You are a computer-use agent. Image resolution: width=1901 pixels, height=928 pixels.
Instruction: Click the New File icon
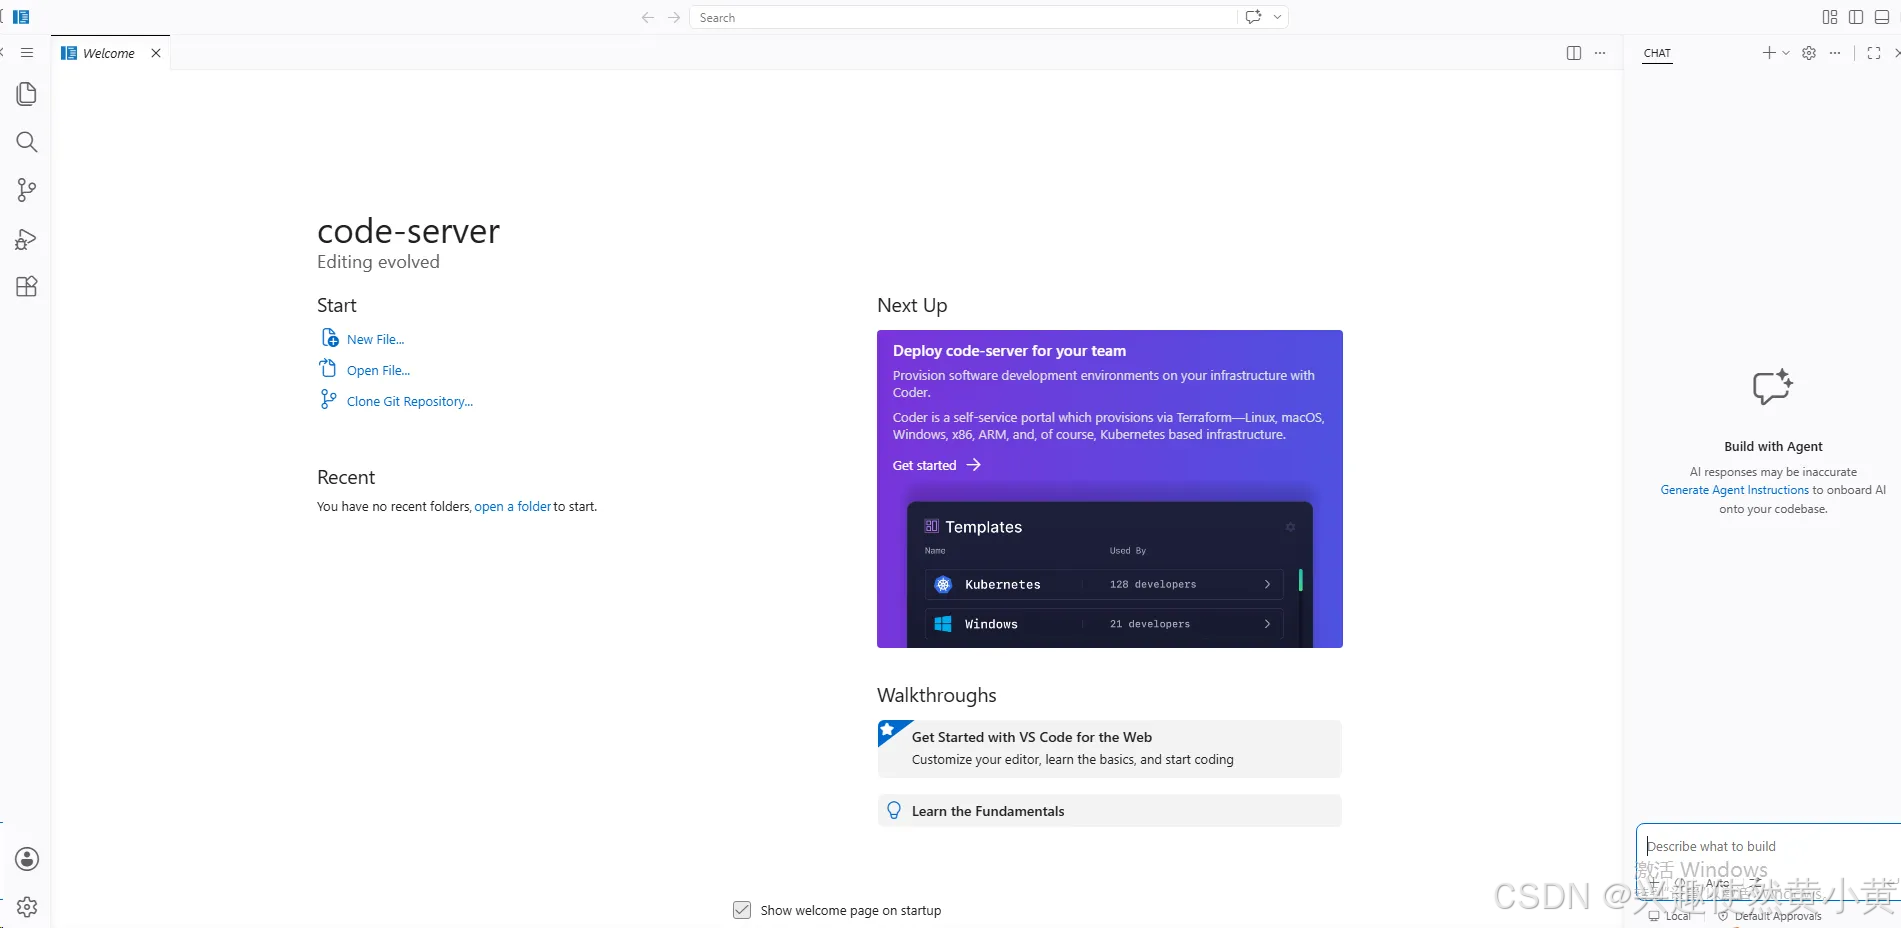click(329, 338)
